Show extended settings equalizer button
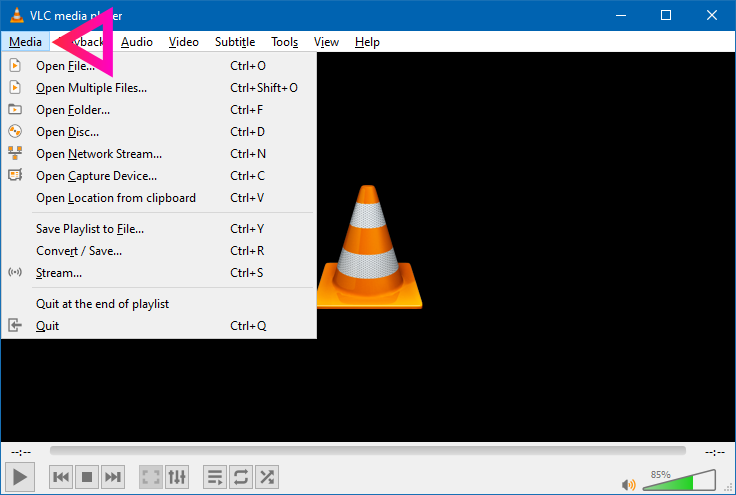Viewport: 736px width, 495px height. point(177,477)
